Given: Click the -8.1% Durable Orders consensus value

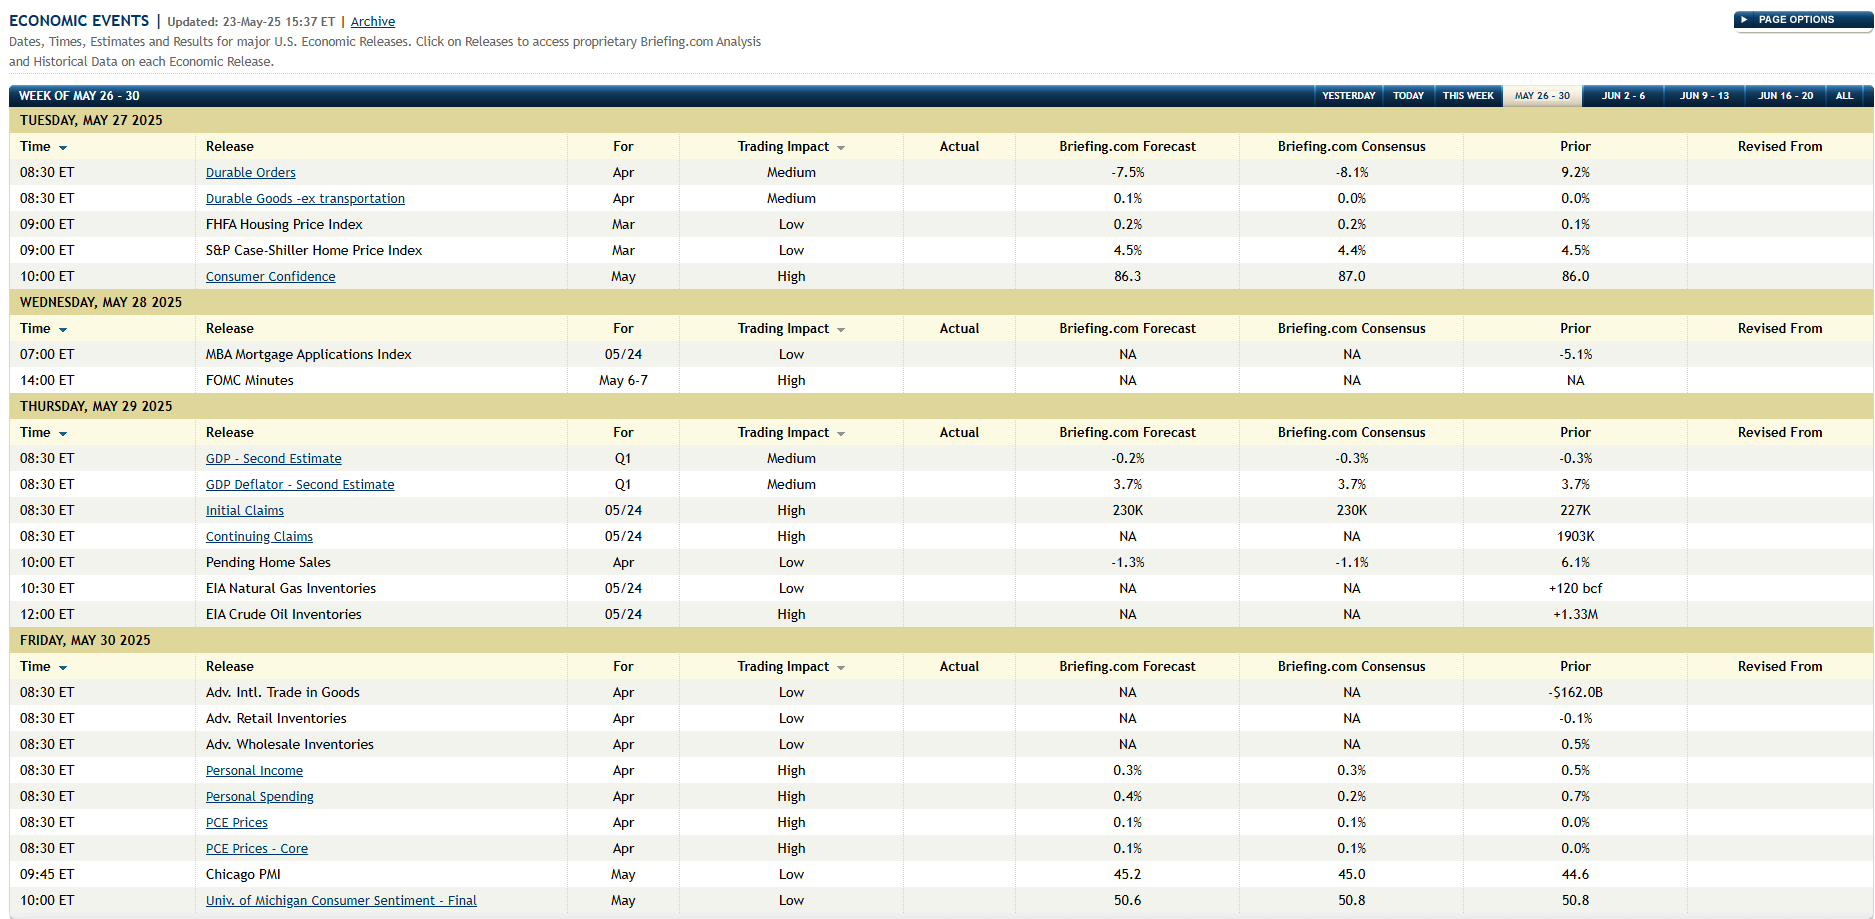Looking at the screenshot, I should coord(1352,173).
